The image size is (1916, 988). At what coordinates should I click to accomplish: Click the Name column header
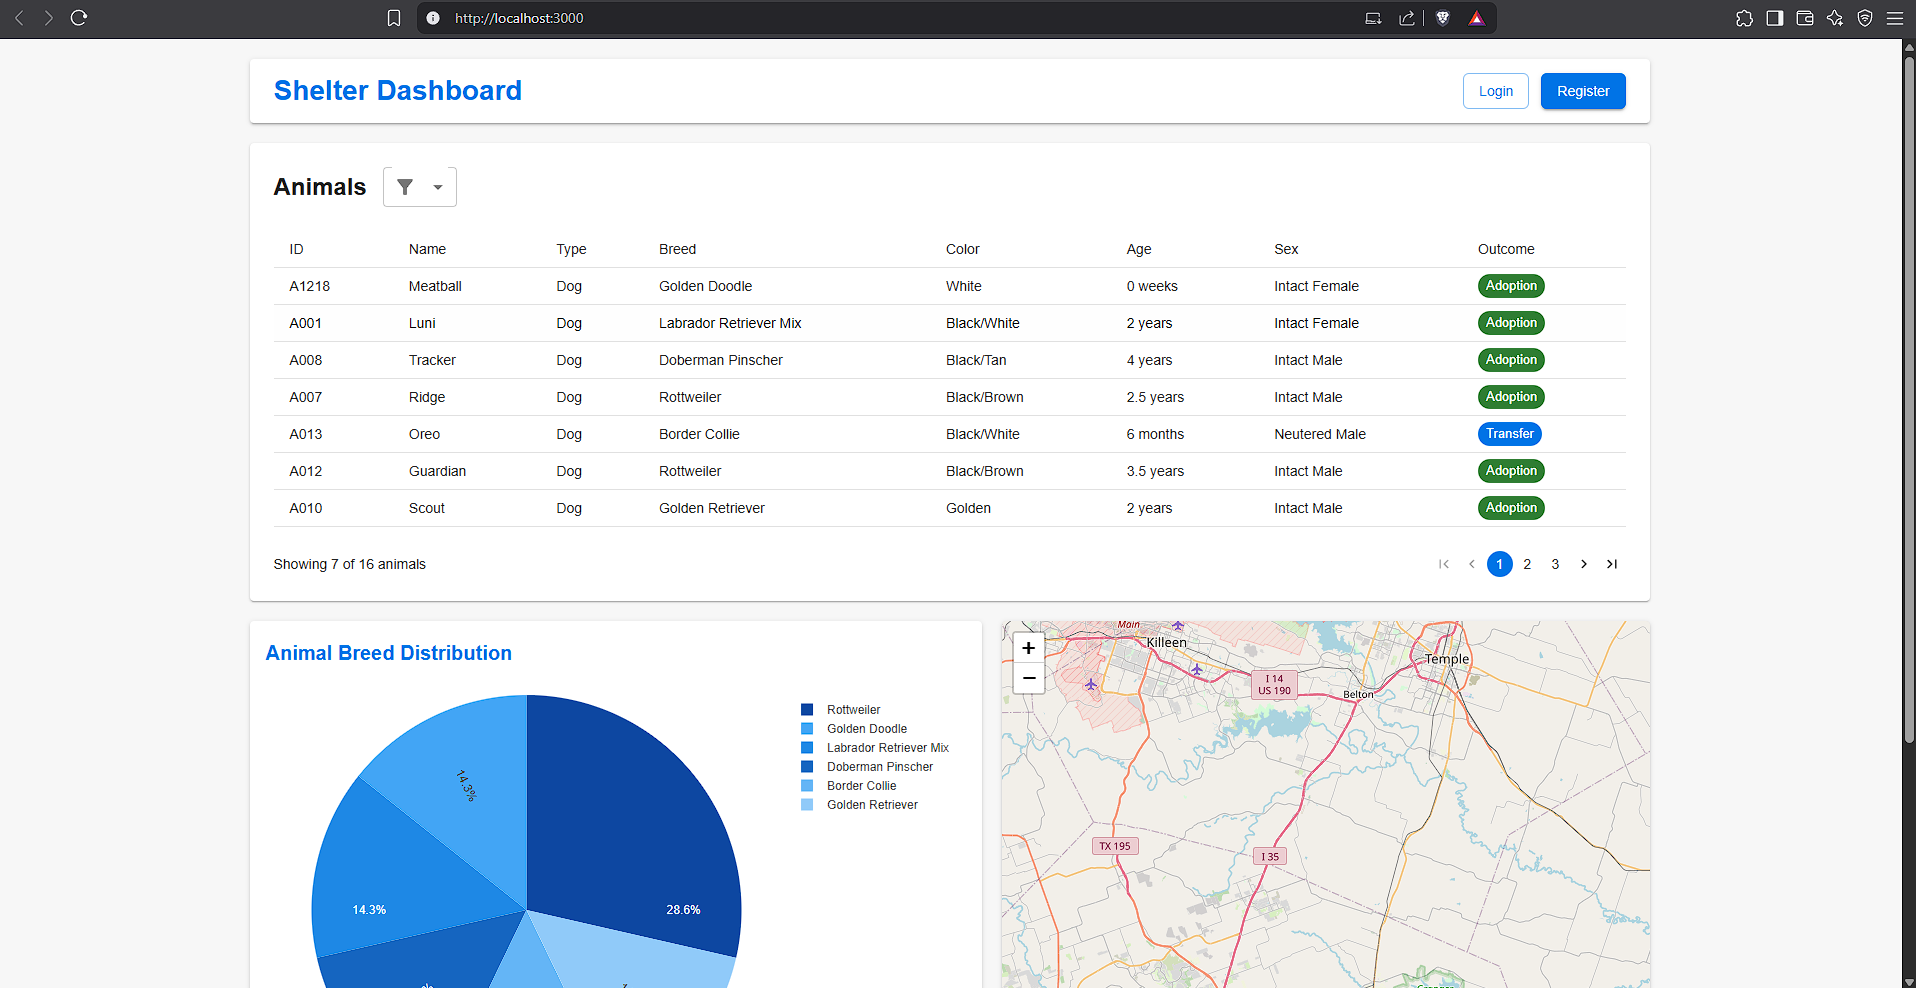click(x=427, y=249)
